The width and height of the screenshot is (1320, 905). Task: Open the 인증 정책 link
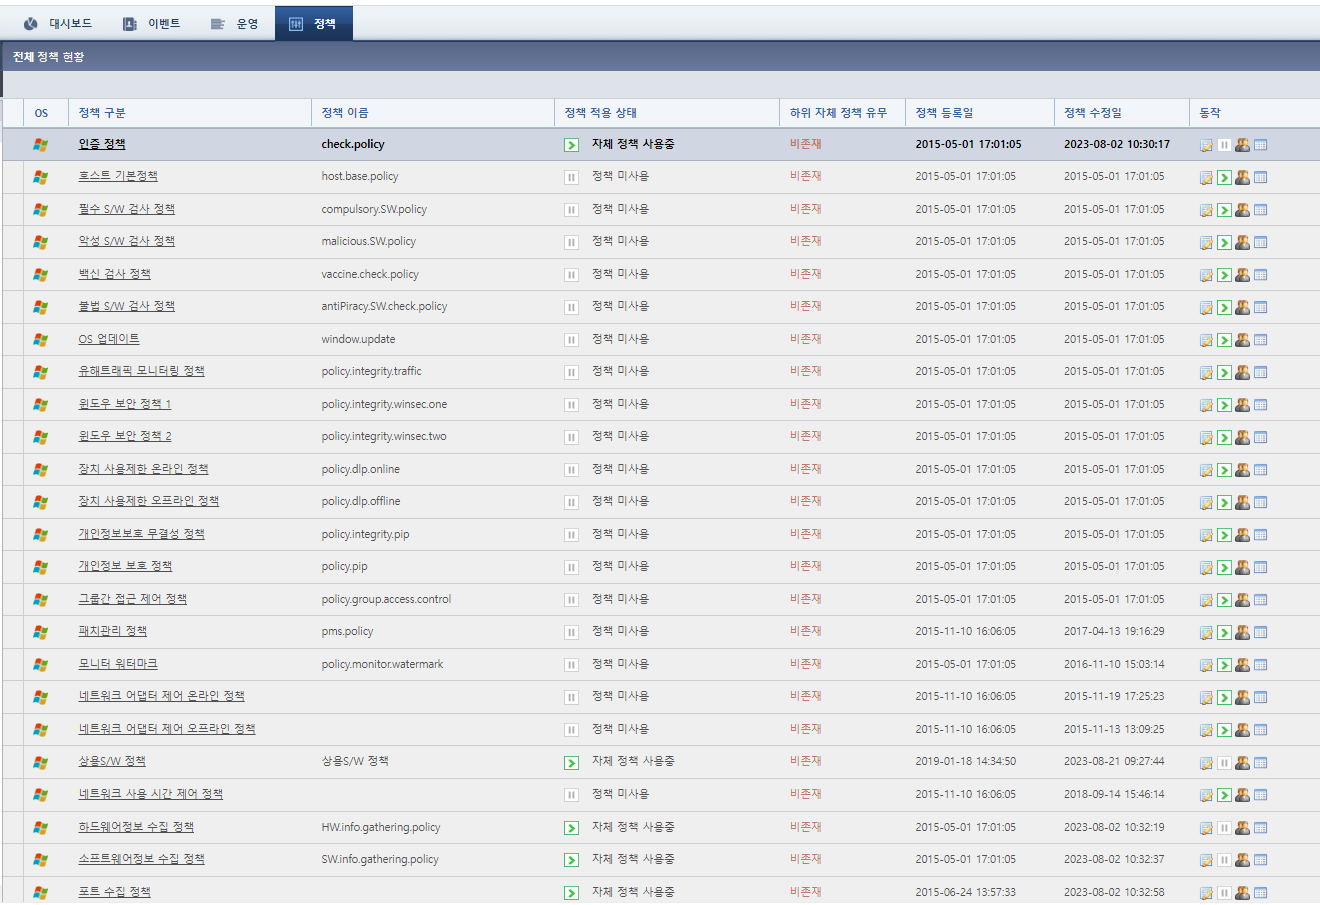click(x=102, y=144)
